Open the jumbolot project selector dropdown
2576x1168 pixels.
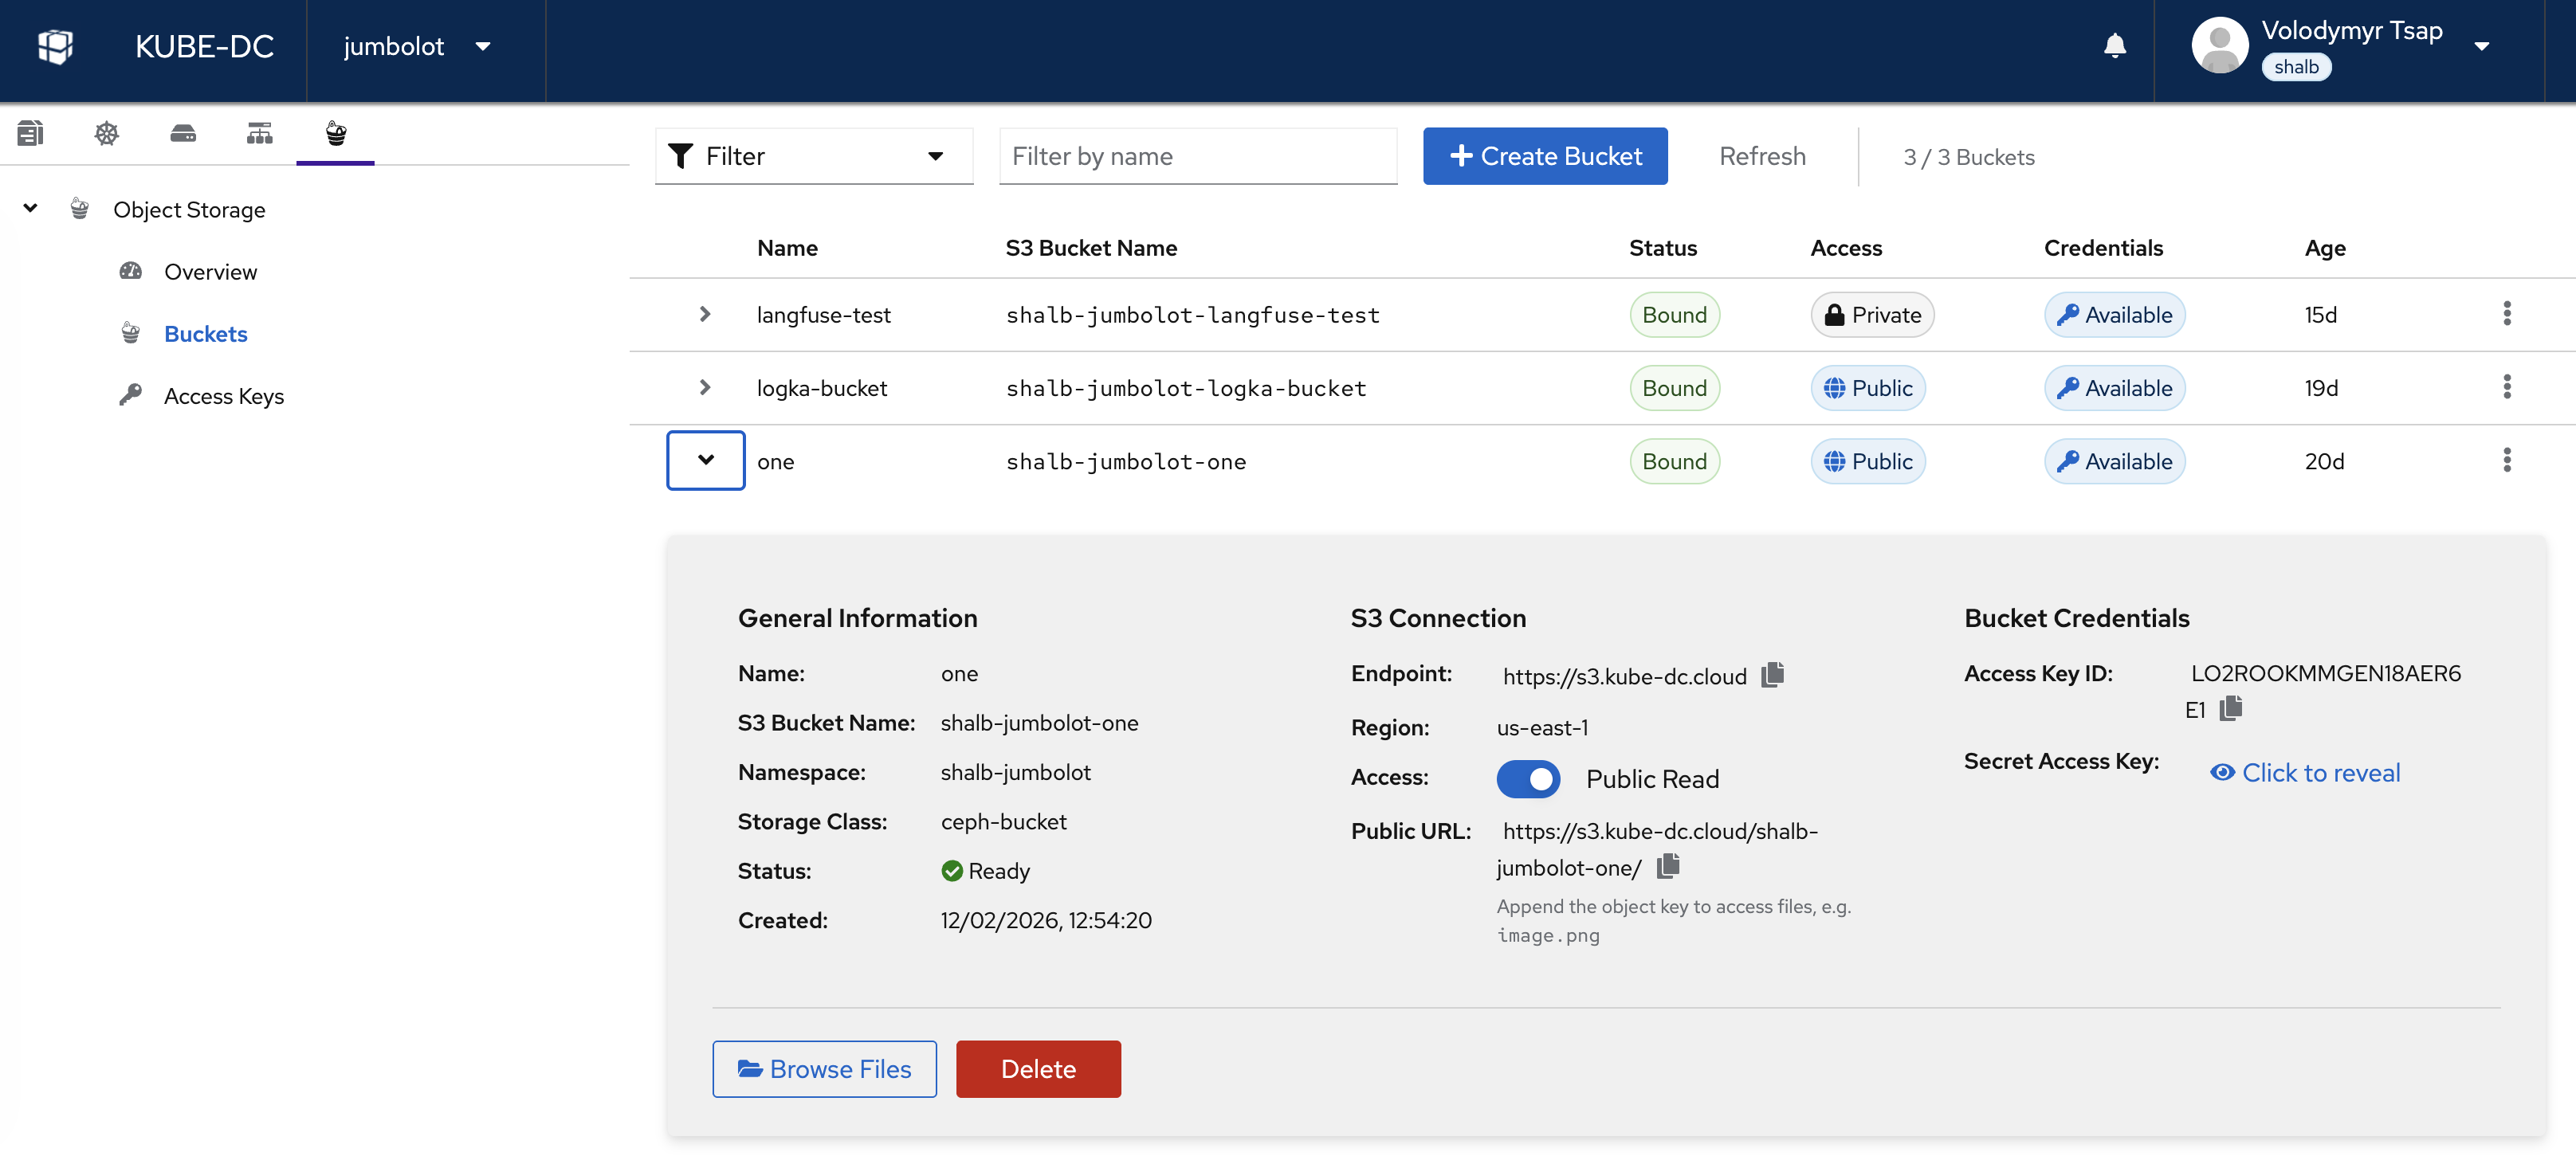point(417,46)
